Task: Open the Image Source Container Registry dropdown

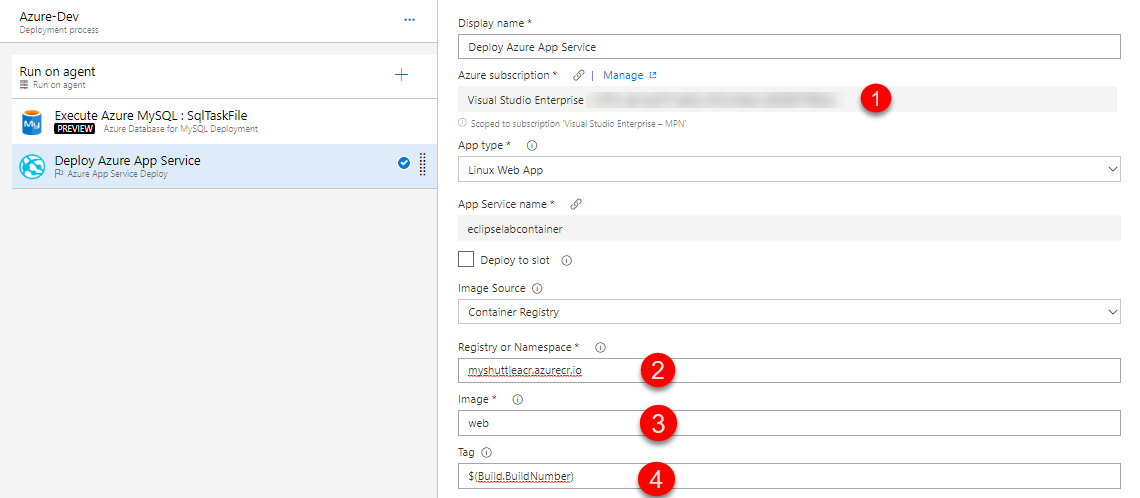Action: pyautogui.click(x=789, y=312)
